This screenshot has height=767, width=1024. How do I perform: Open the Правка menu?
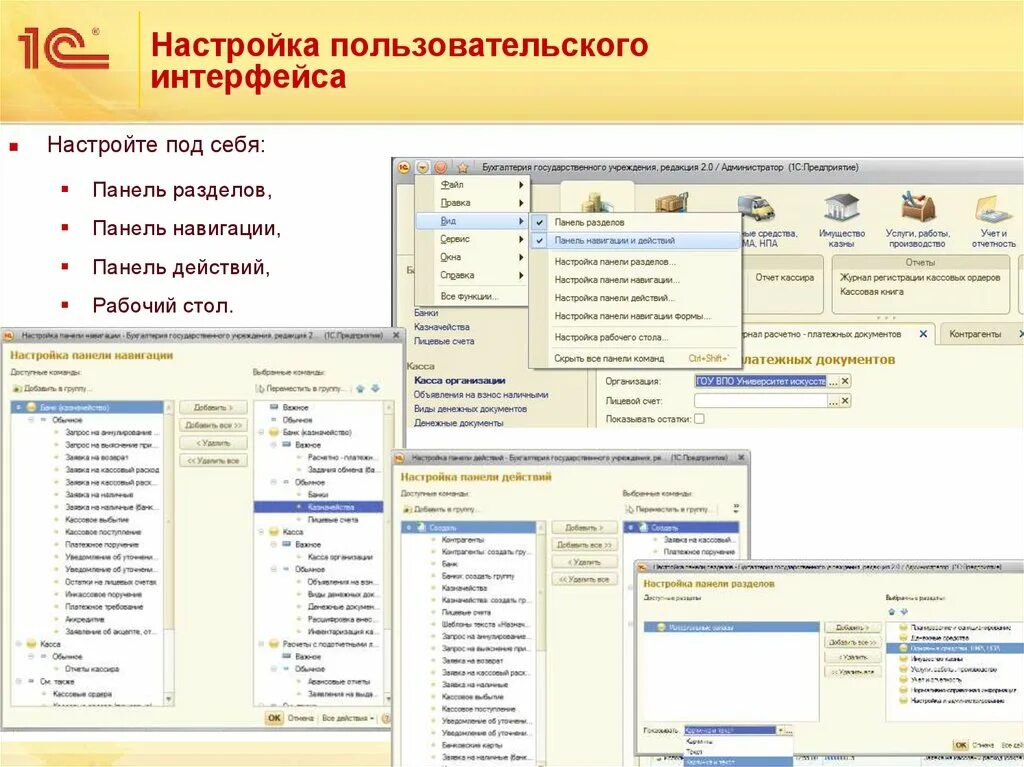473,203
